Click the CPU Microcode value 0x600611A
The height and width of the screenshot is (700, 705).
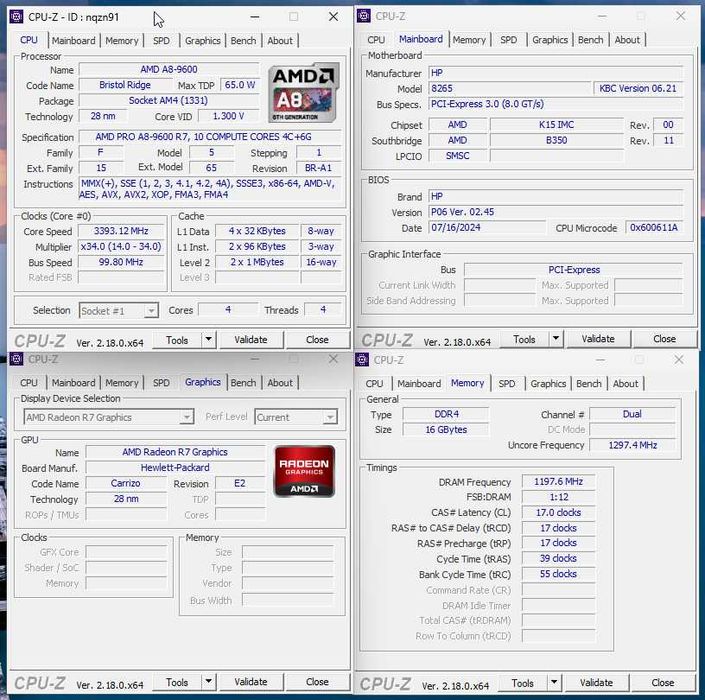tap(654, 227)
